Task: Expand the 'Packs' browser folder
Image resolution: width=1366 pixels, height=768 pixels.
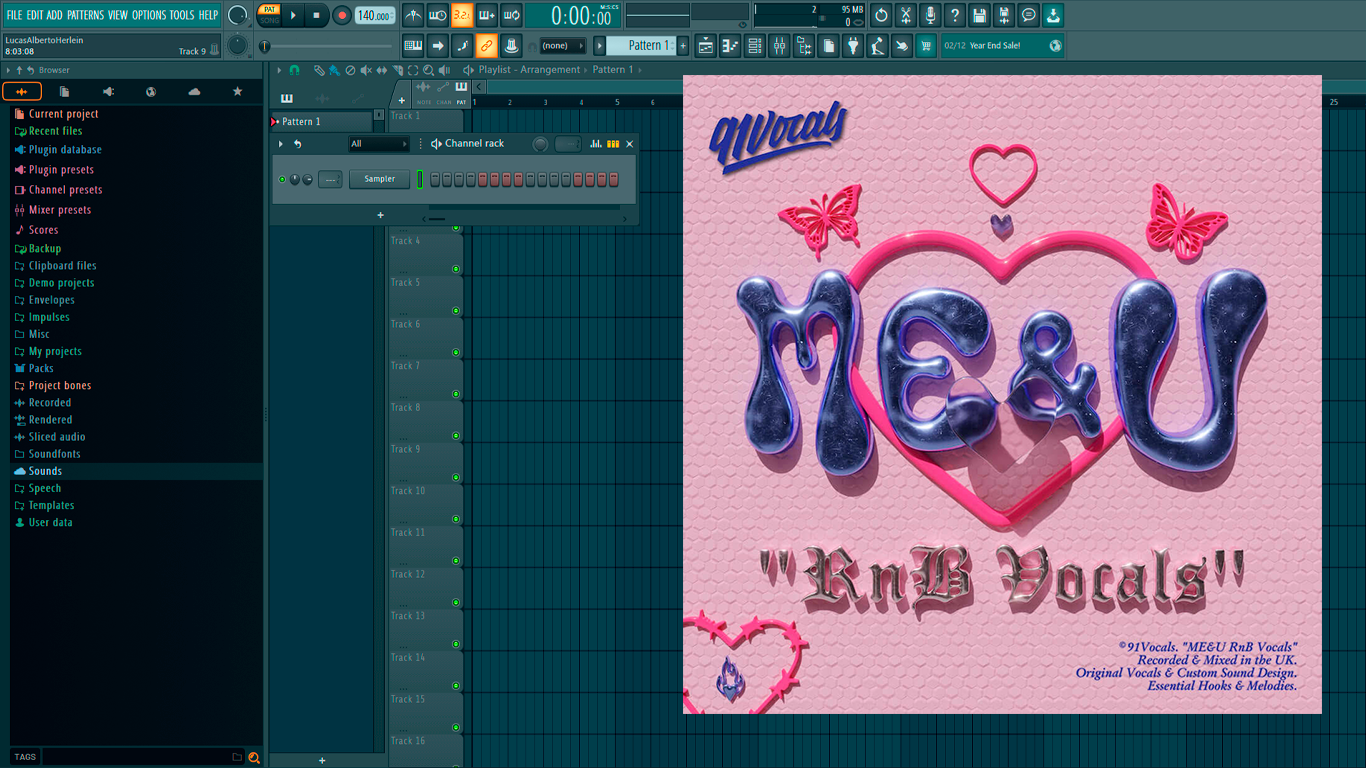Action: click(41, 368)
